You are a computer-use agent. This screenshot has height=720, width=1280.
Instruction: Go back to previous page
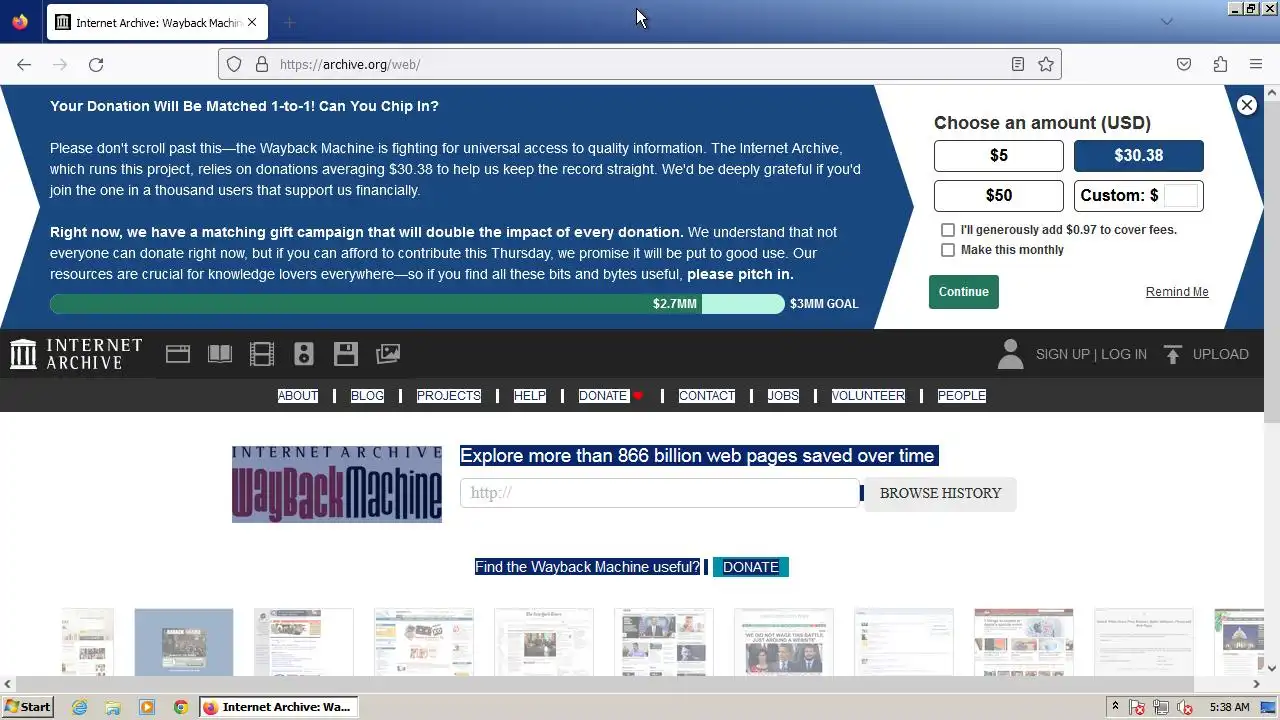(x=24, y=64)
